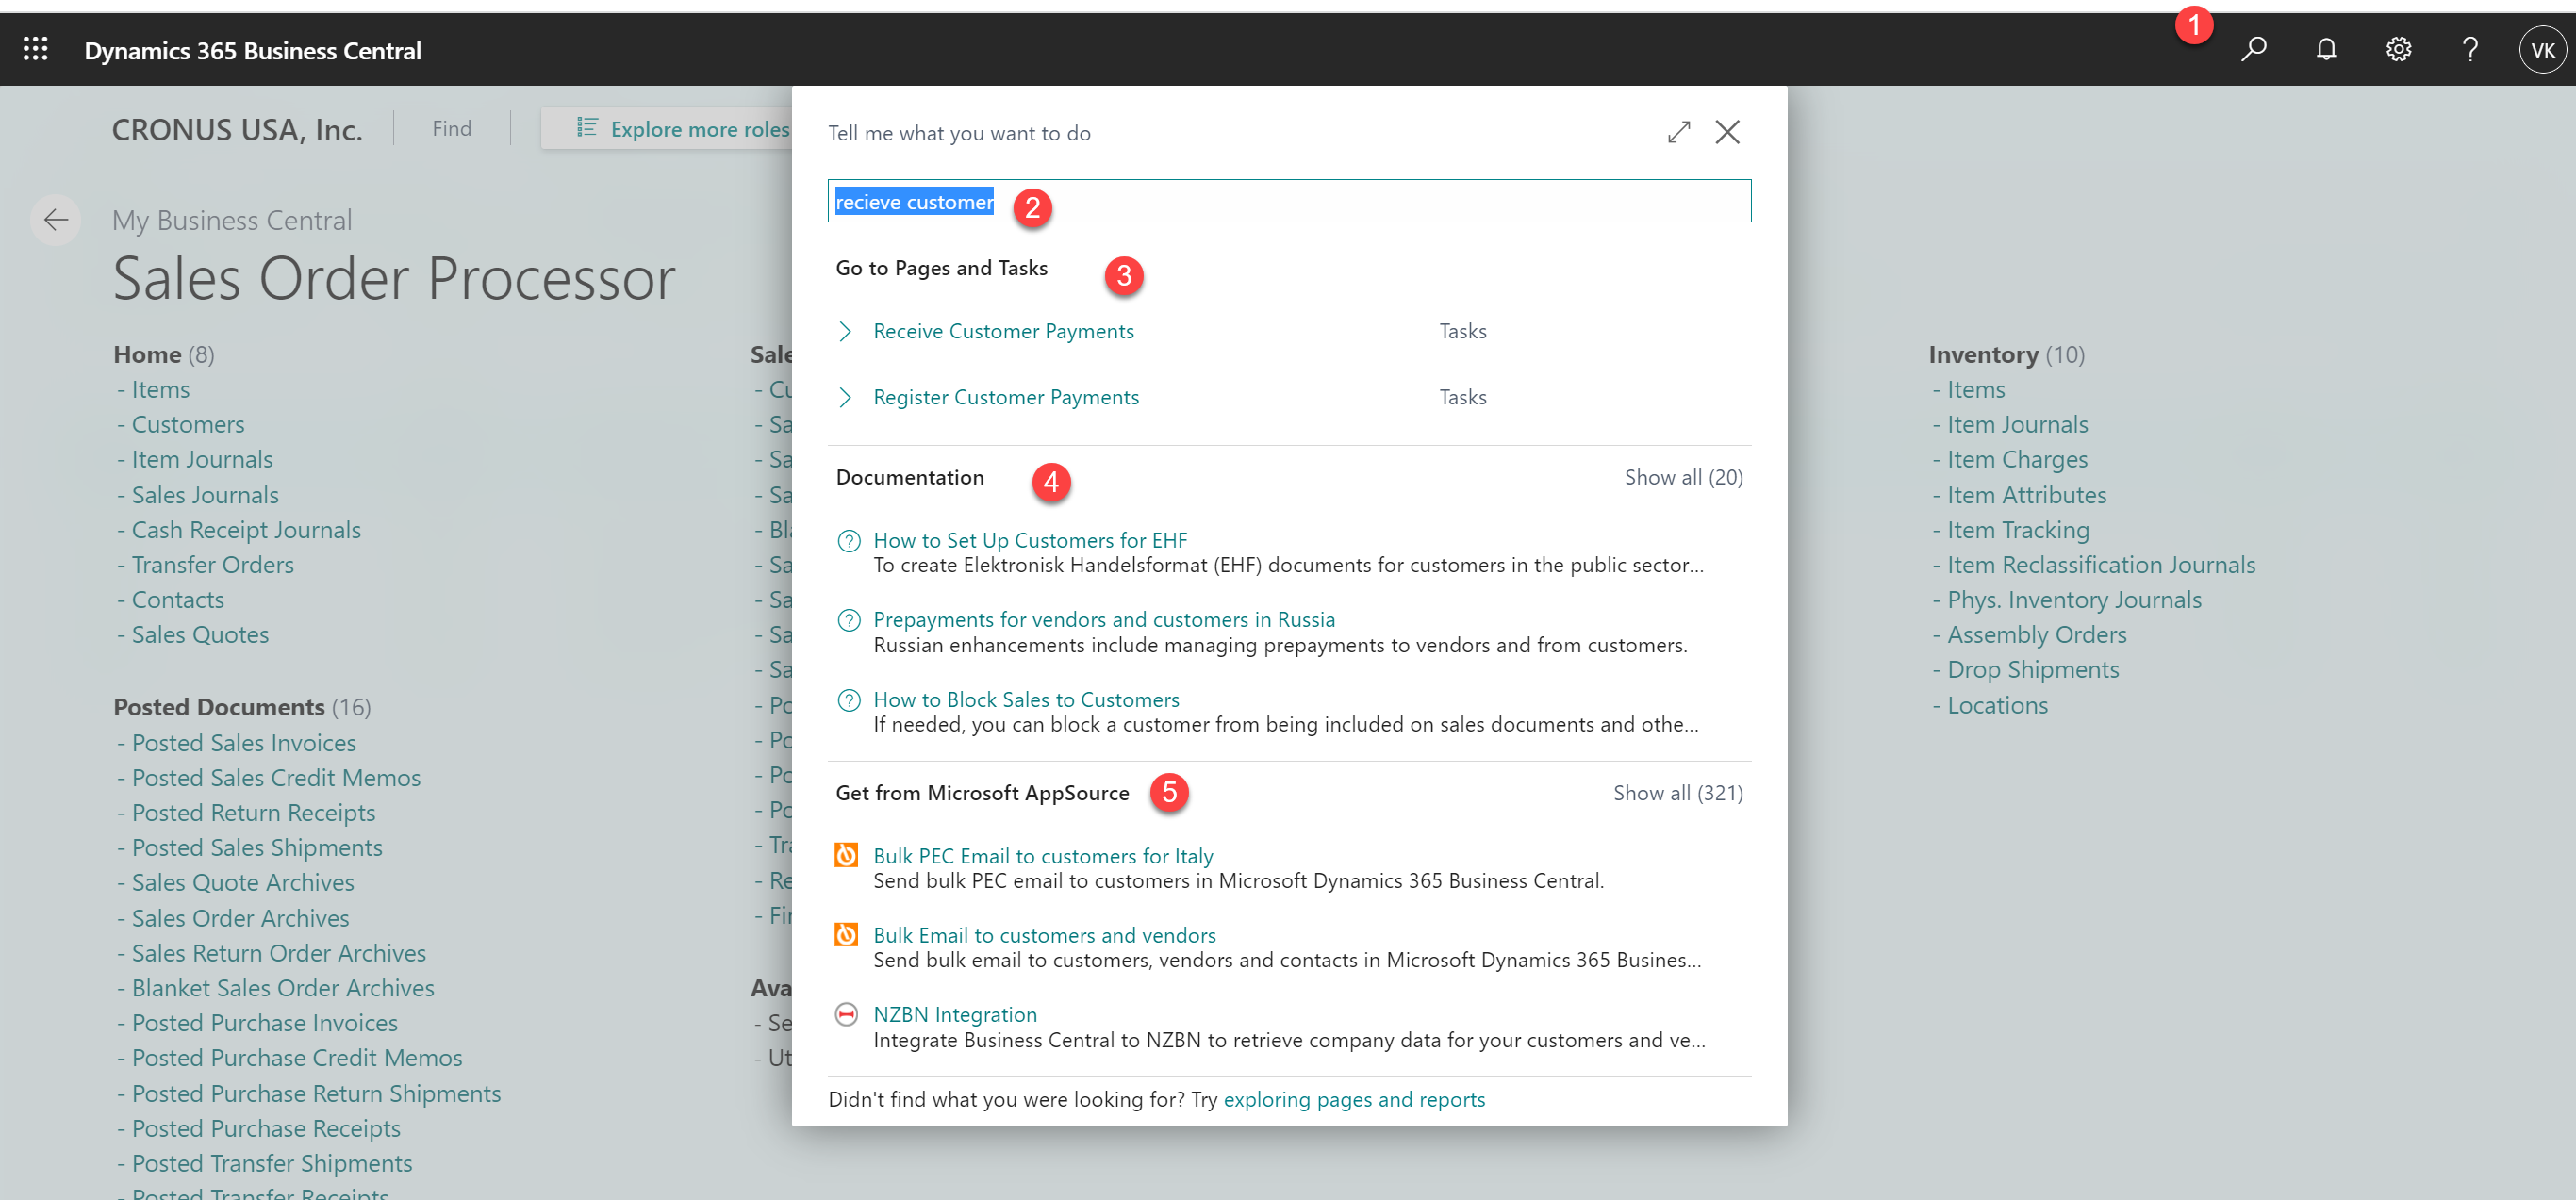
Task: Close the Tell Me dialog
Action: (x=1727, y=132)
